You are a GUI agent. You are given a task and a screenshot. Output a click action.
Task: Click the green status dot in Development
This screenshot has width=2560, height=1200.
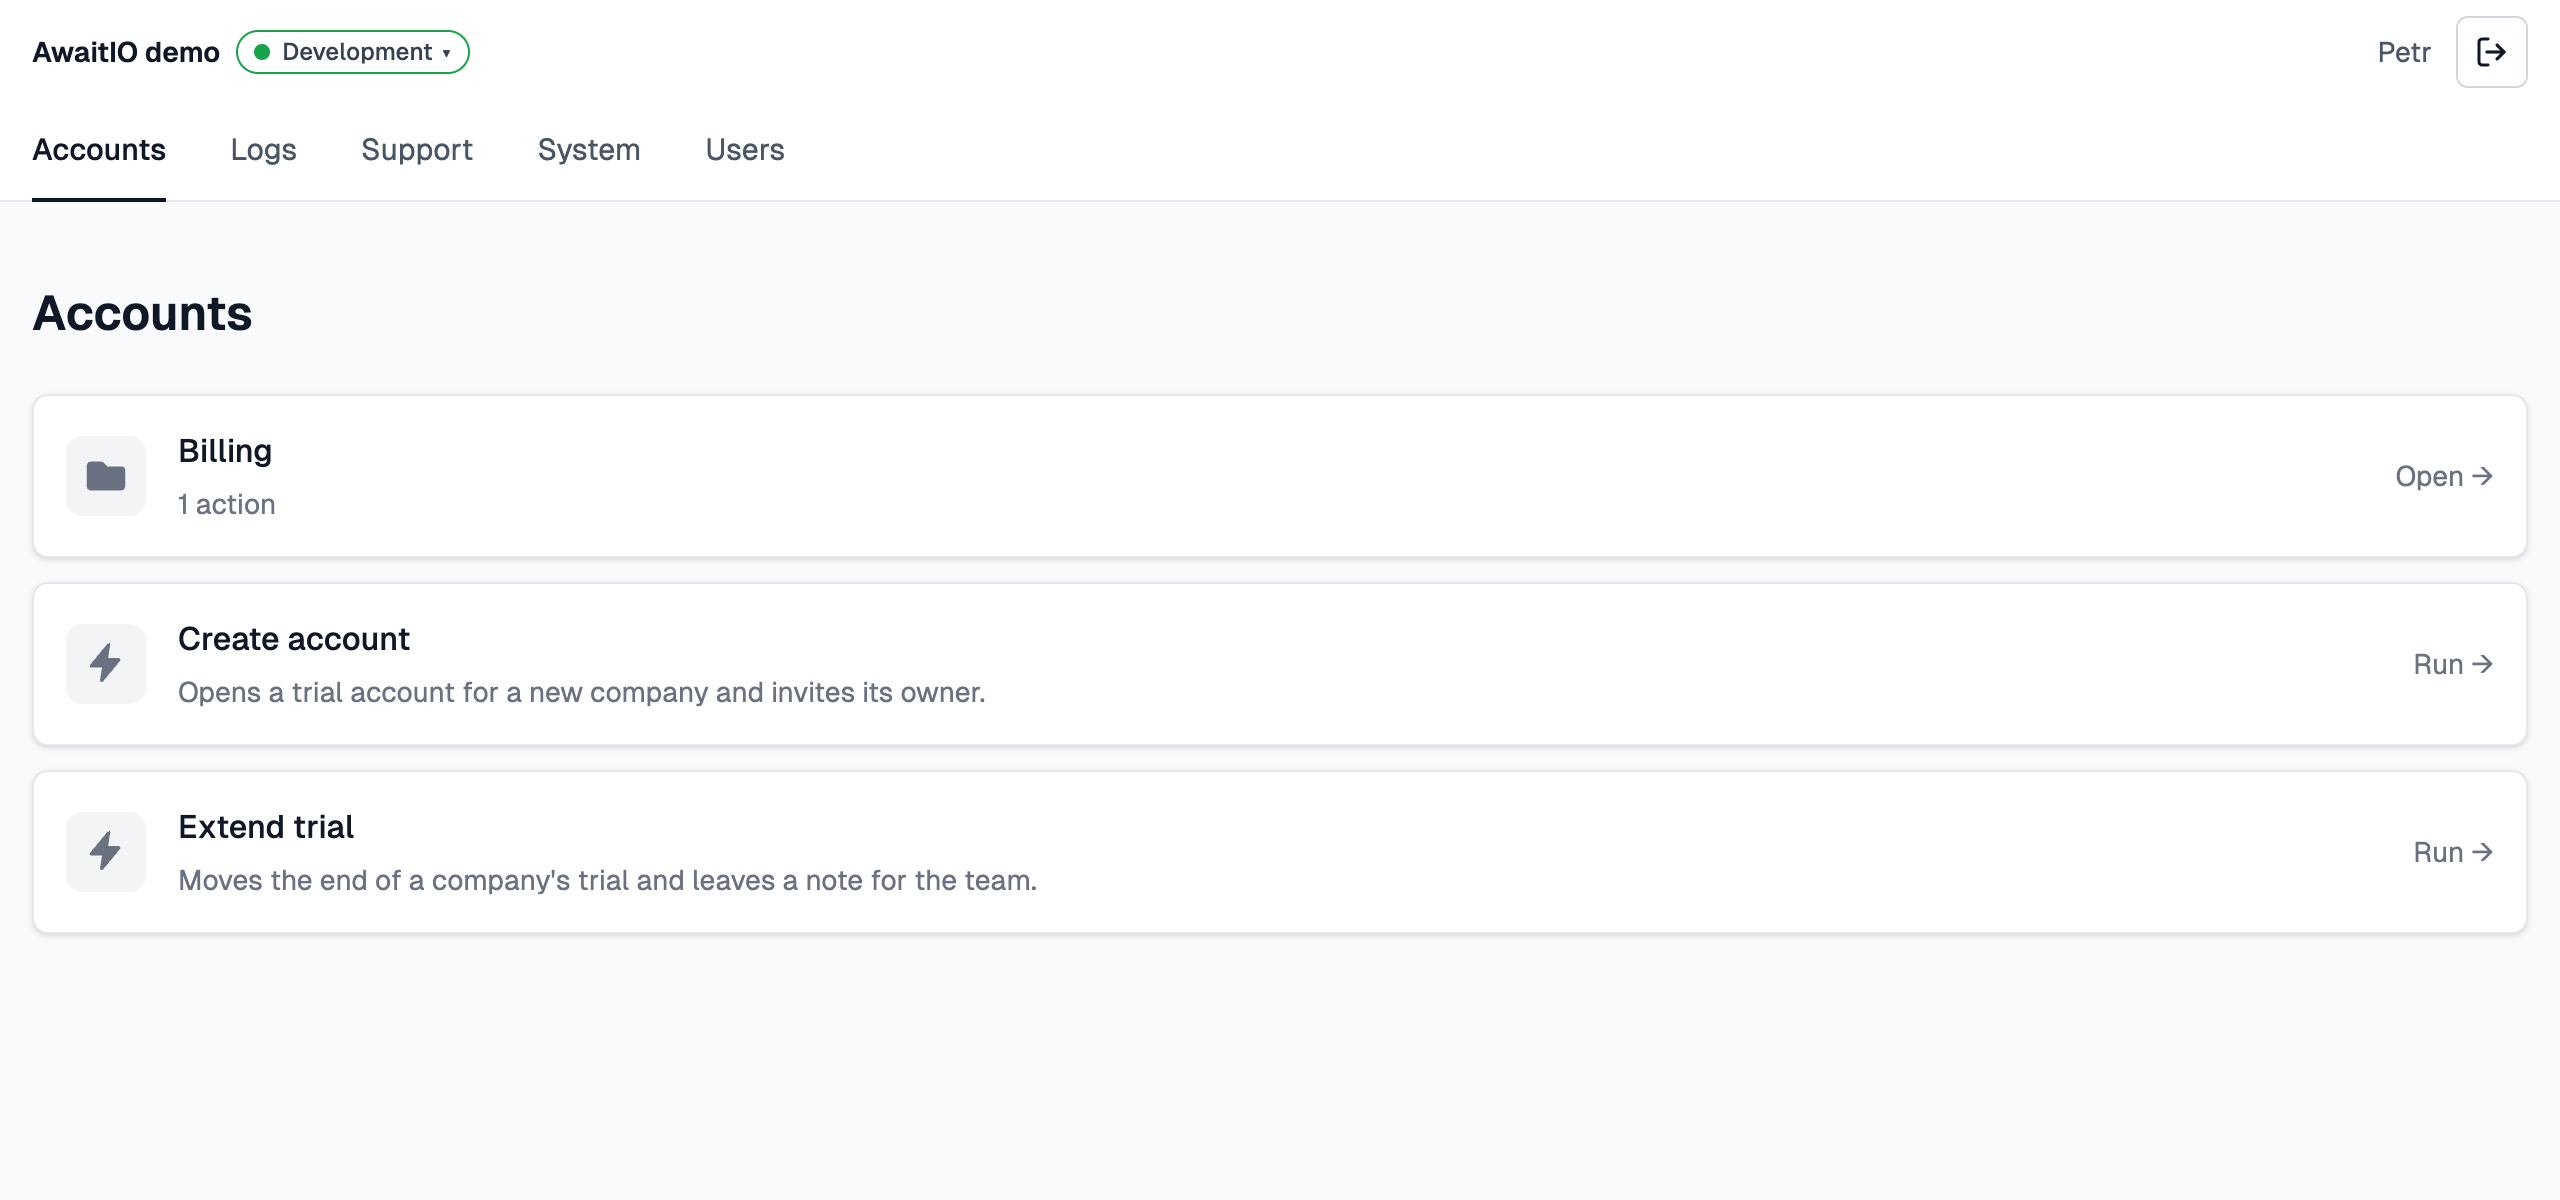(x=262, y=52)
